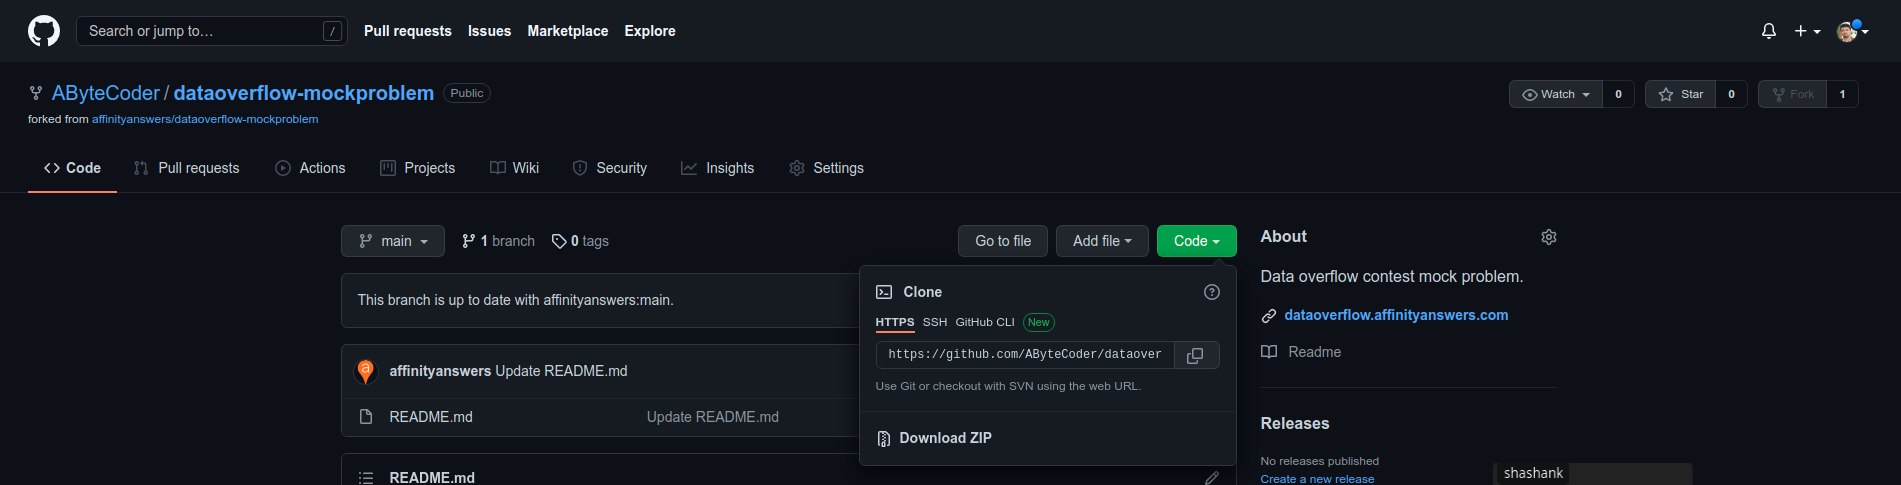Viewport: 1901px width, 485px height.
Task: Switch to the Projects tab
Action: (418, 168)
